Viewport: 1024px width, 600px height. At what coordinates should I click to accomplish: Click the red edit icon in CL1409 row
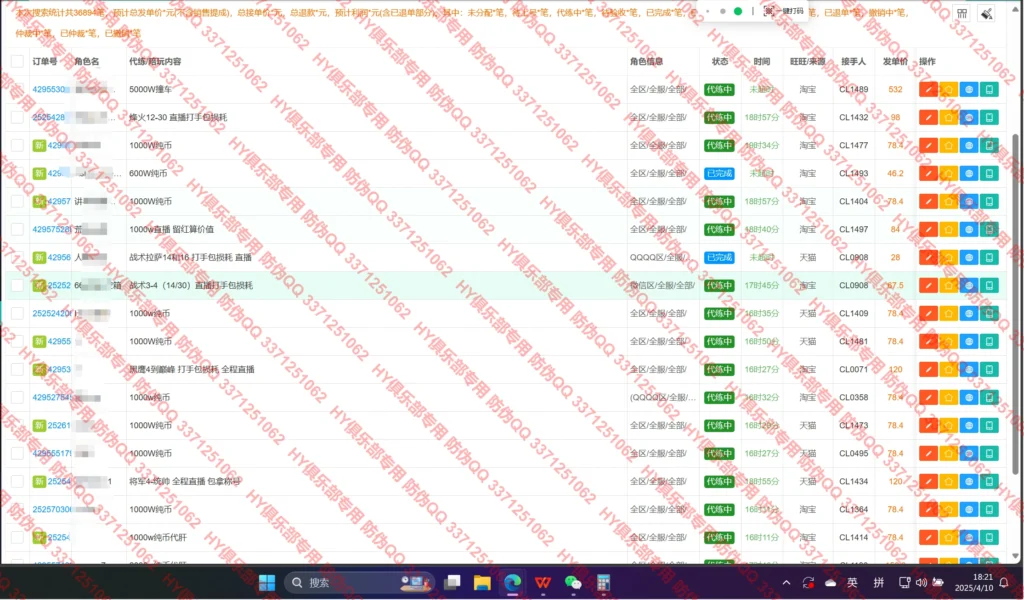click(928, 313)
